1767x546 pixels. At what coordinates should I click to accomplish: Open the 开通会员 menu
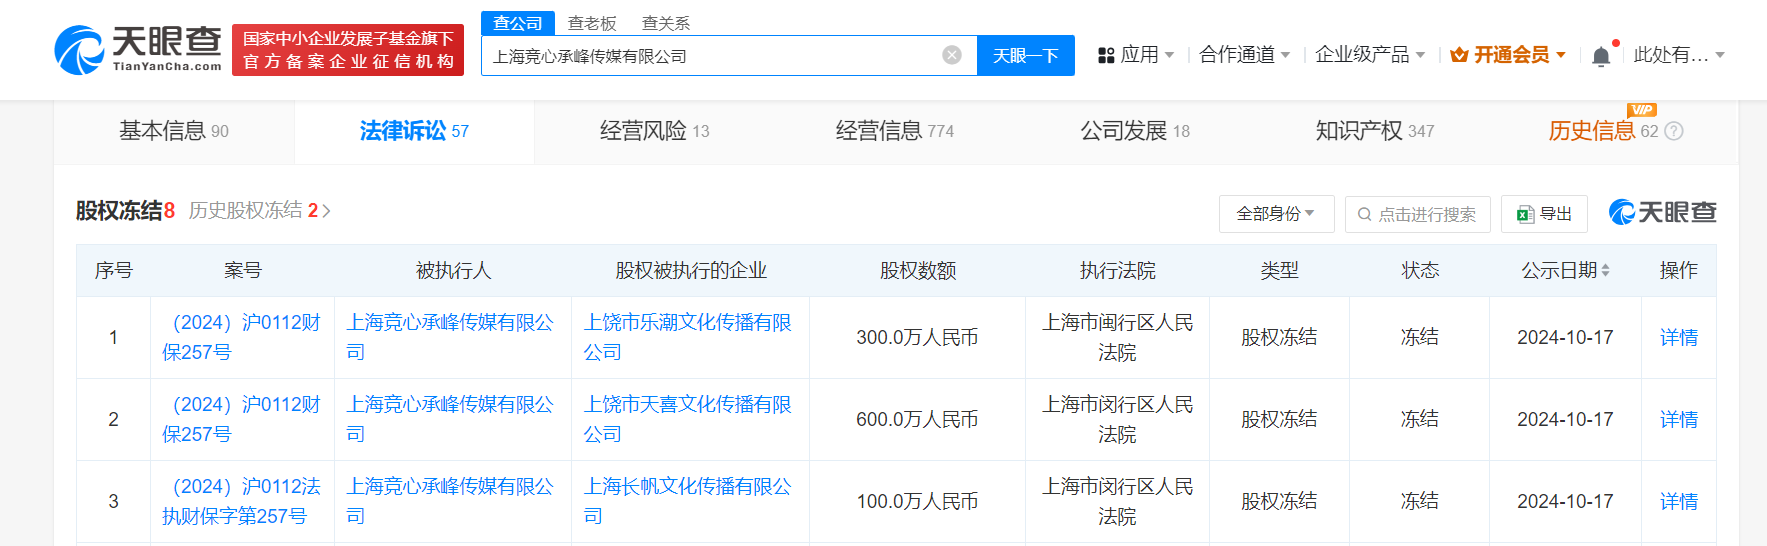click(x=1508, y=55)
